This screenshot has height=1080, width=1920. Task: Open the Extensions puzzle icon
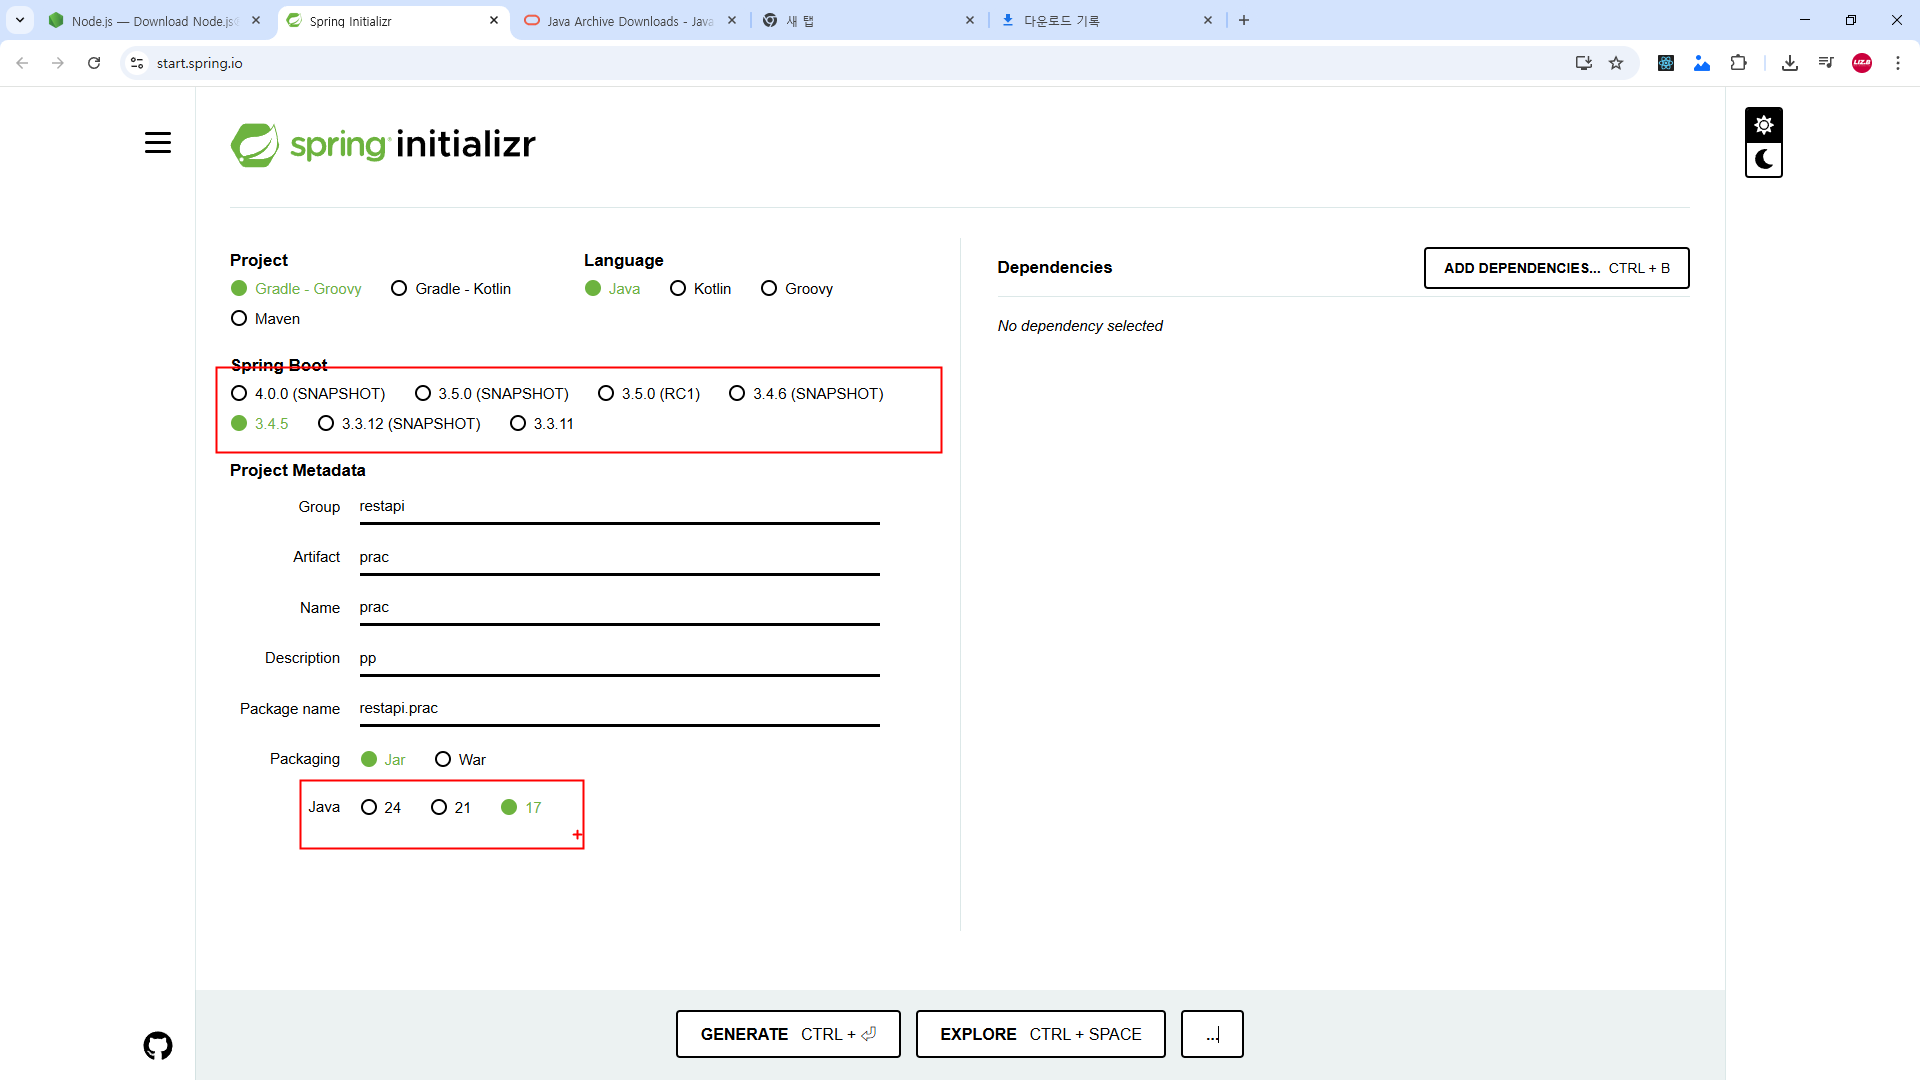[x=1739, y=63]
